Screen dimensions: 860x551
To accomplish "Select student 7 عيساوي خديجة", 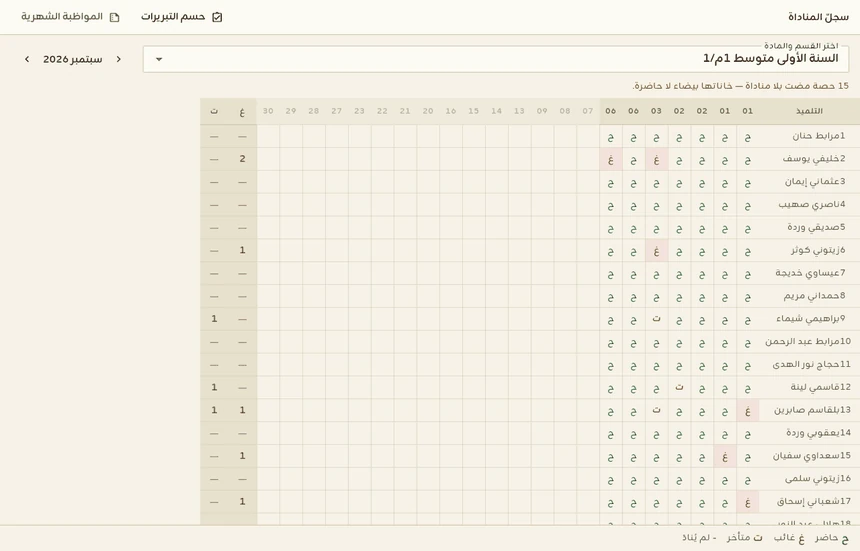I will click(810, 274).
